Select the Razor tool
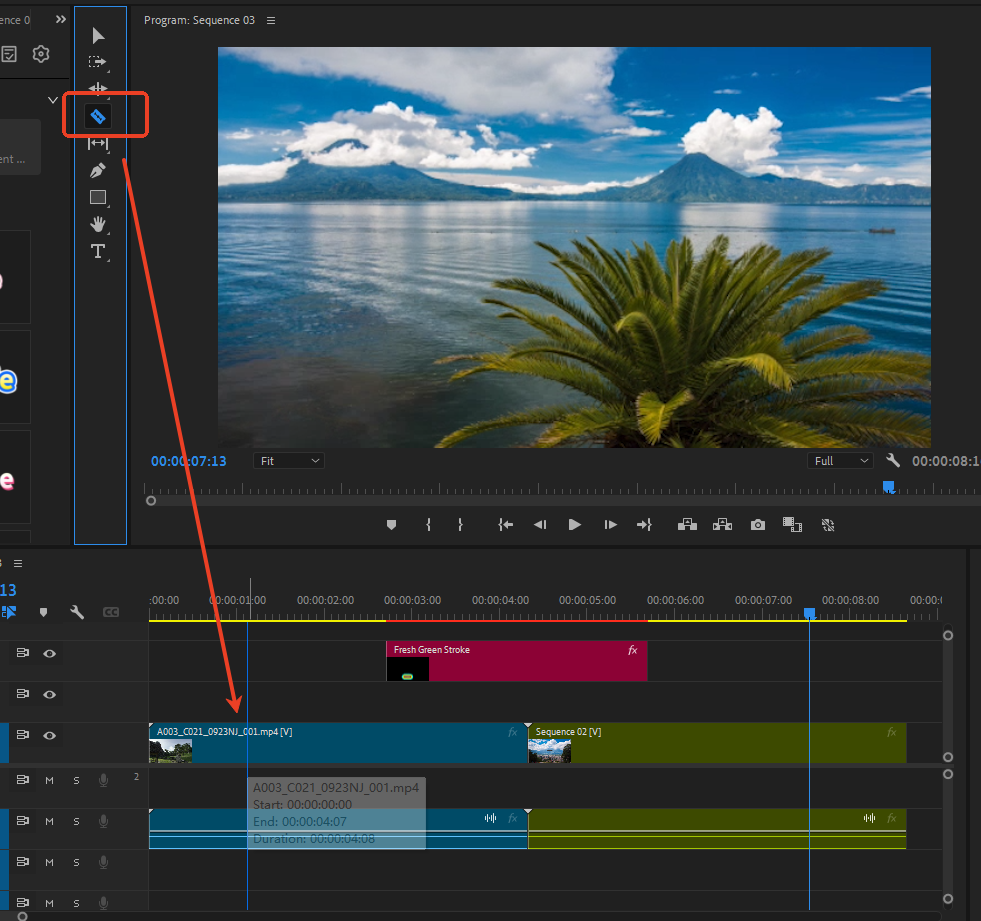The width and height of the screenshot is (981, 921). pyautogui.click(x=99, y=114)
